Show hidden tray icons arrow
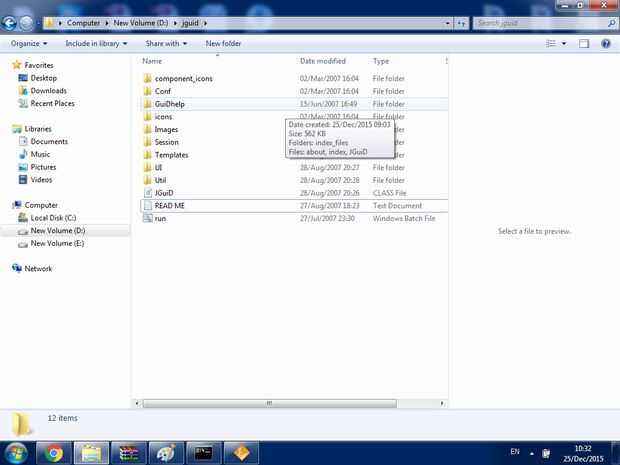Viewport: 620px width, 465px height. tap(532, 453)
